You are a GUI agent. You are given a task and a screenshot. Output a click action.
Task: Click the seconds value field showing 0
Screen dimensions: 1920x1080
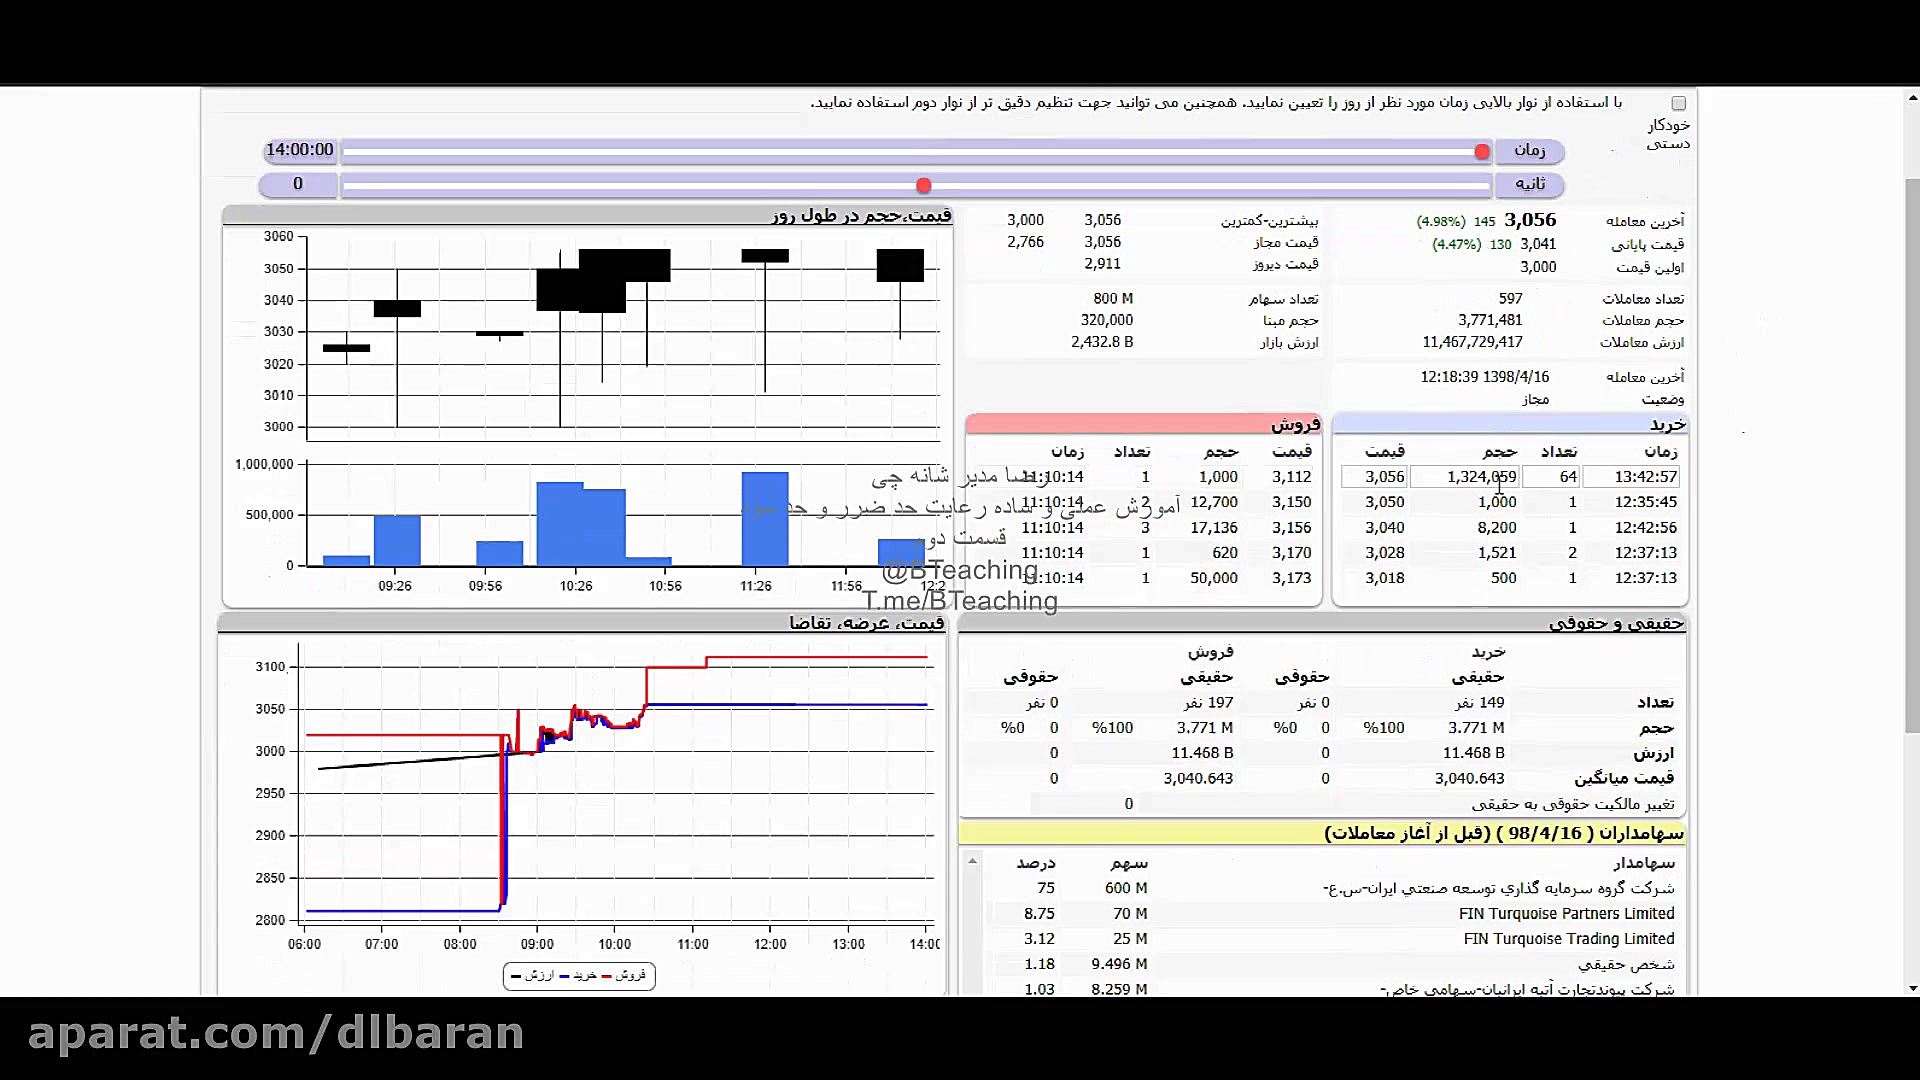pyautogui.click(x=298, y=184)
